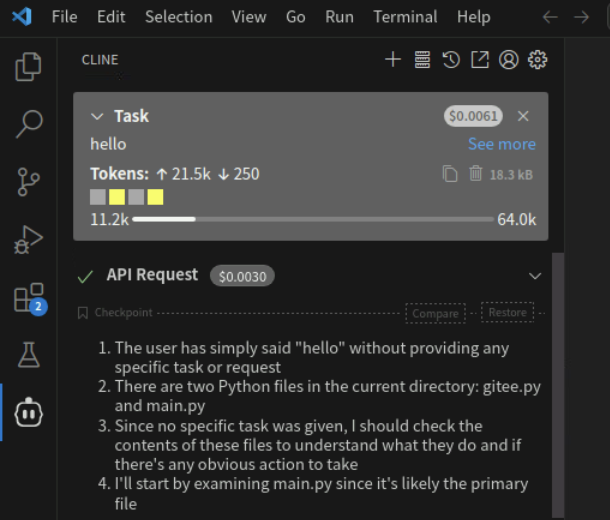
Task: Open the Cline robot panel
Action: click(x=29, y=411)
